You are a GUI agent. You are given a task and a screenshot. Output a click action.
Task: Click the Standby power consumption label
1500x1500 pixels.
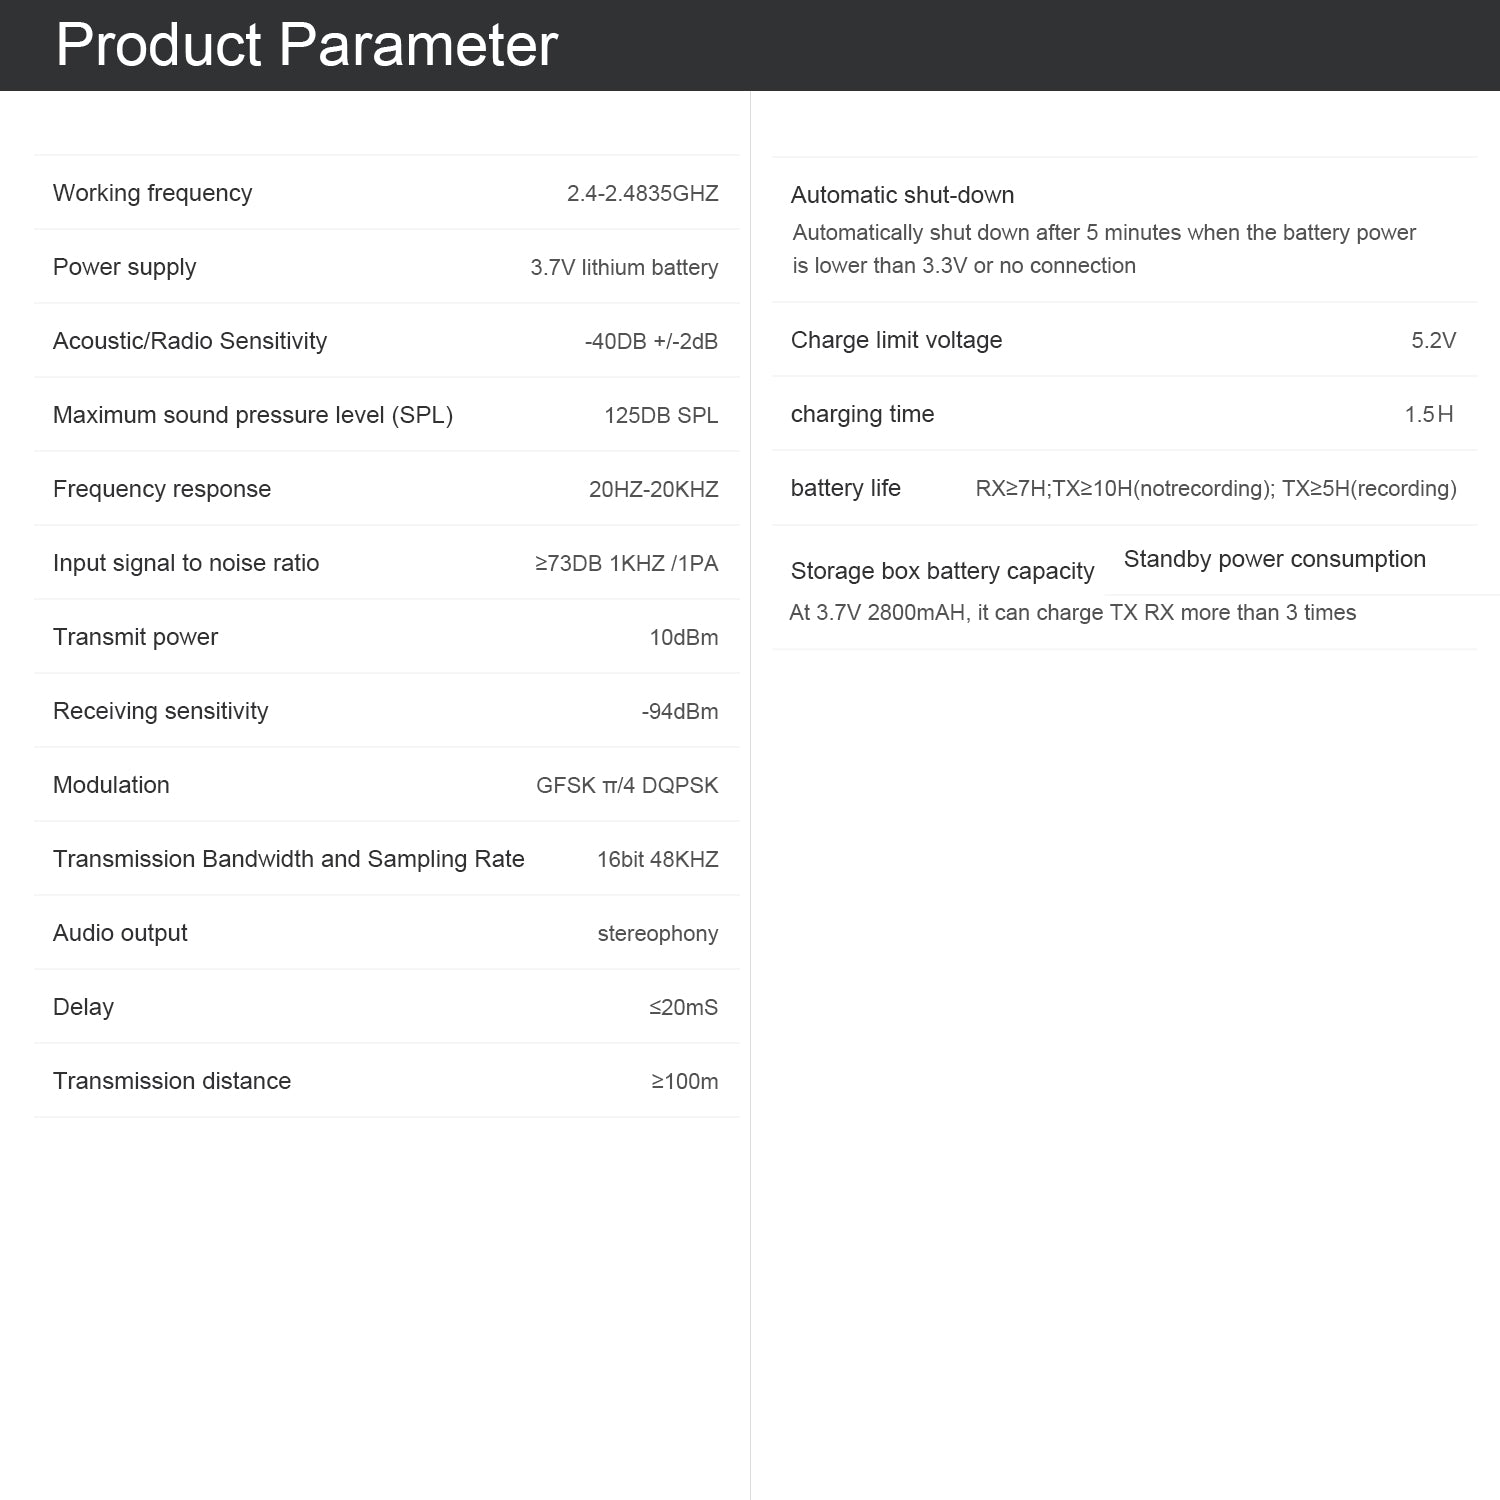point(1274,559)
